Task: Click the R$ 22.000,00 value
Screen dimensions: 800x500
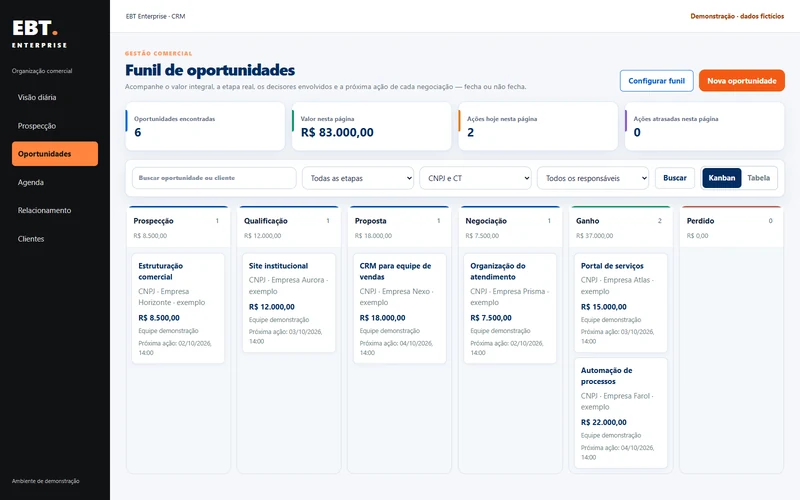Action: [x=604, y=422]
